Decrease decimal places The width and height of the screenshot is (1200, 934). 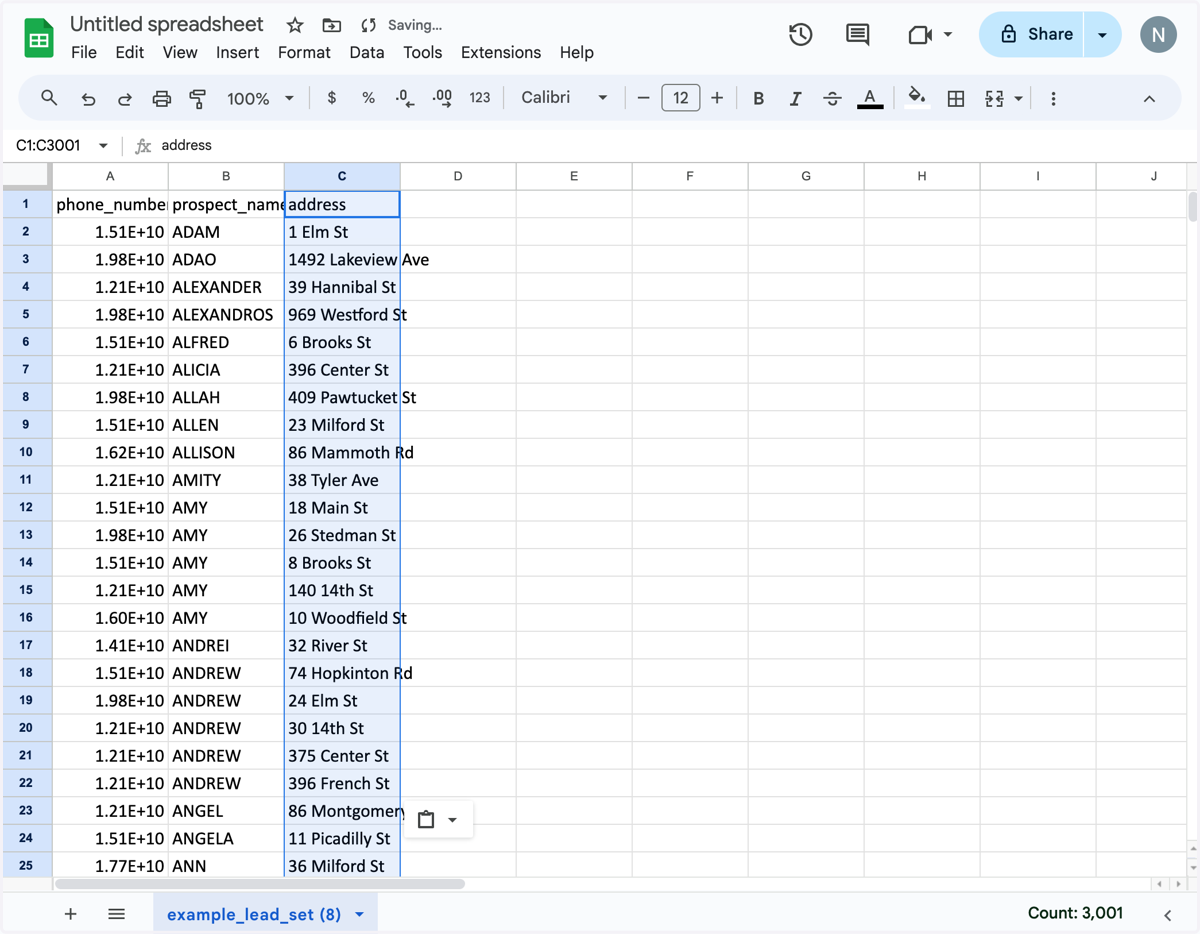(x=405, y=98)
